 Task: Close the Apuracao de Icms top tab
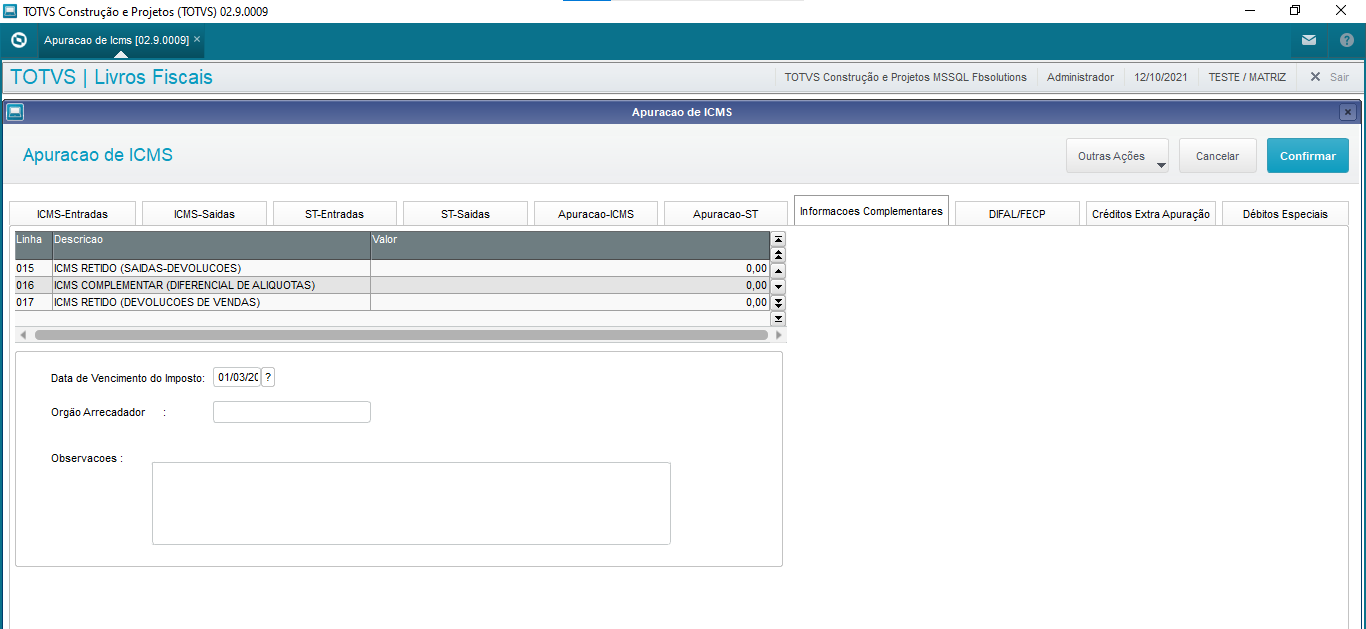tap(197, 39)
